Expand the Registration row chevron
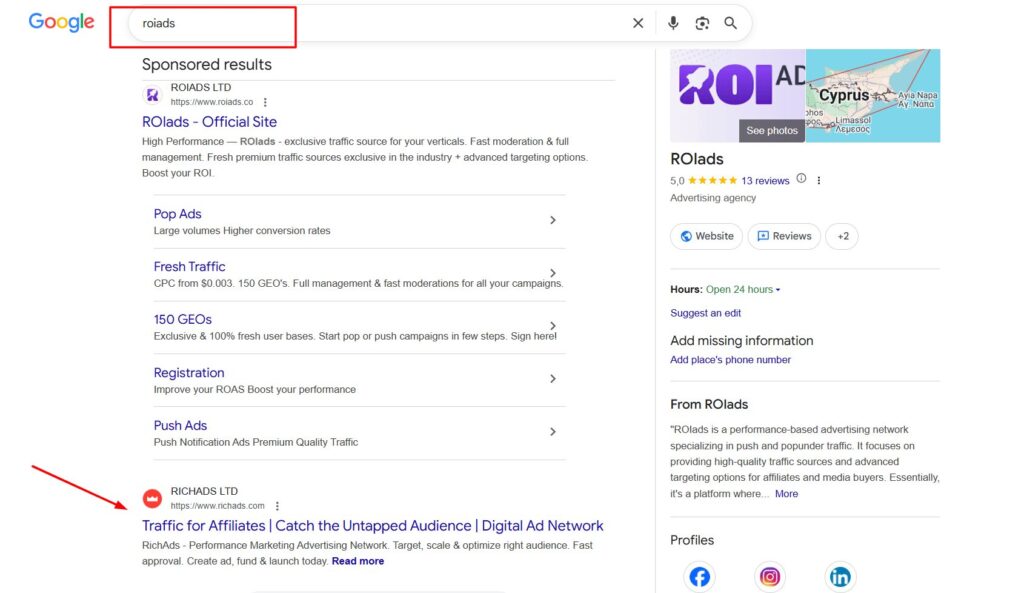The height and width of the screenshot is (593, 1024). click(553, 379)
